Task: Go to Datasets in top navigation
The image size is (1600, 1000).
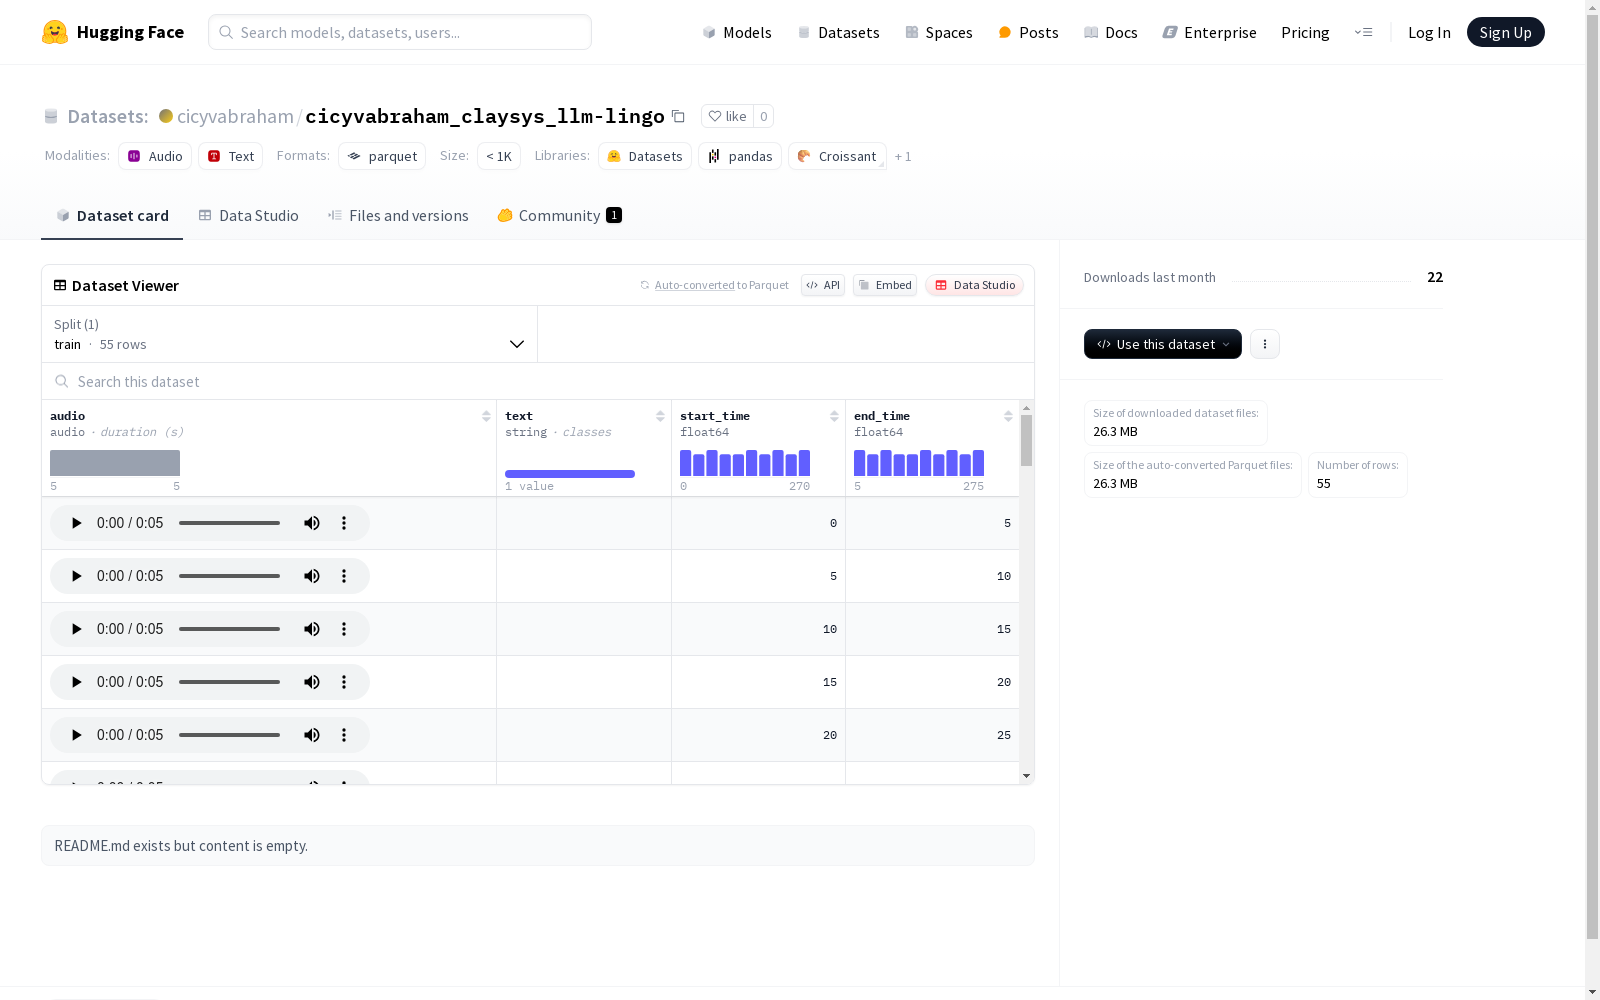Action: coord(838,32)
